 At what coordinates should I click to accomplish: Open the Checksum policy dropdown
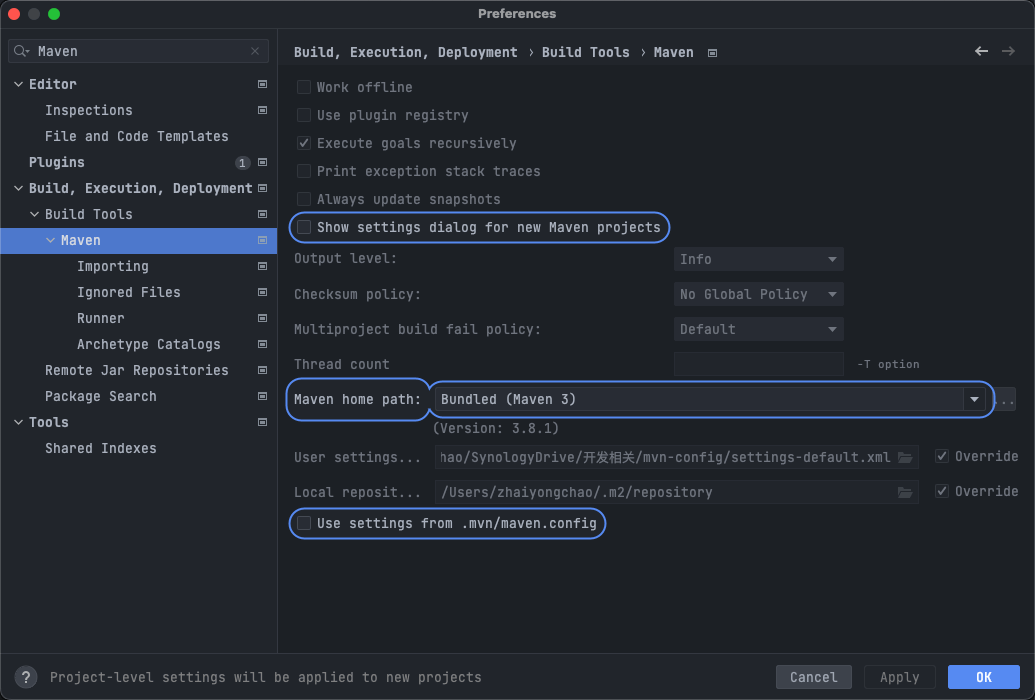[758, 294]
